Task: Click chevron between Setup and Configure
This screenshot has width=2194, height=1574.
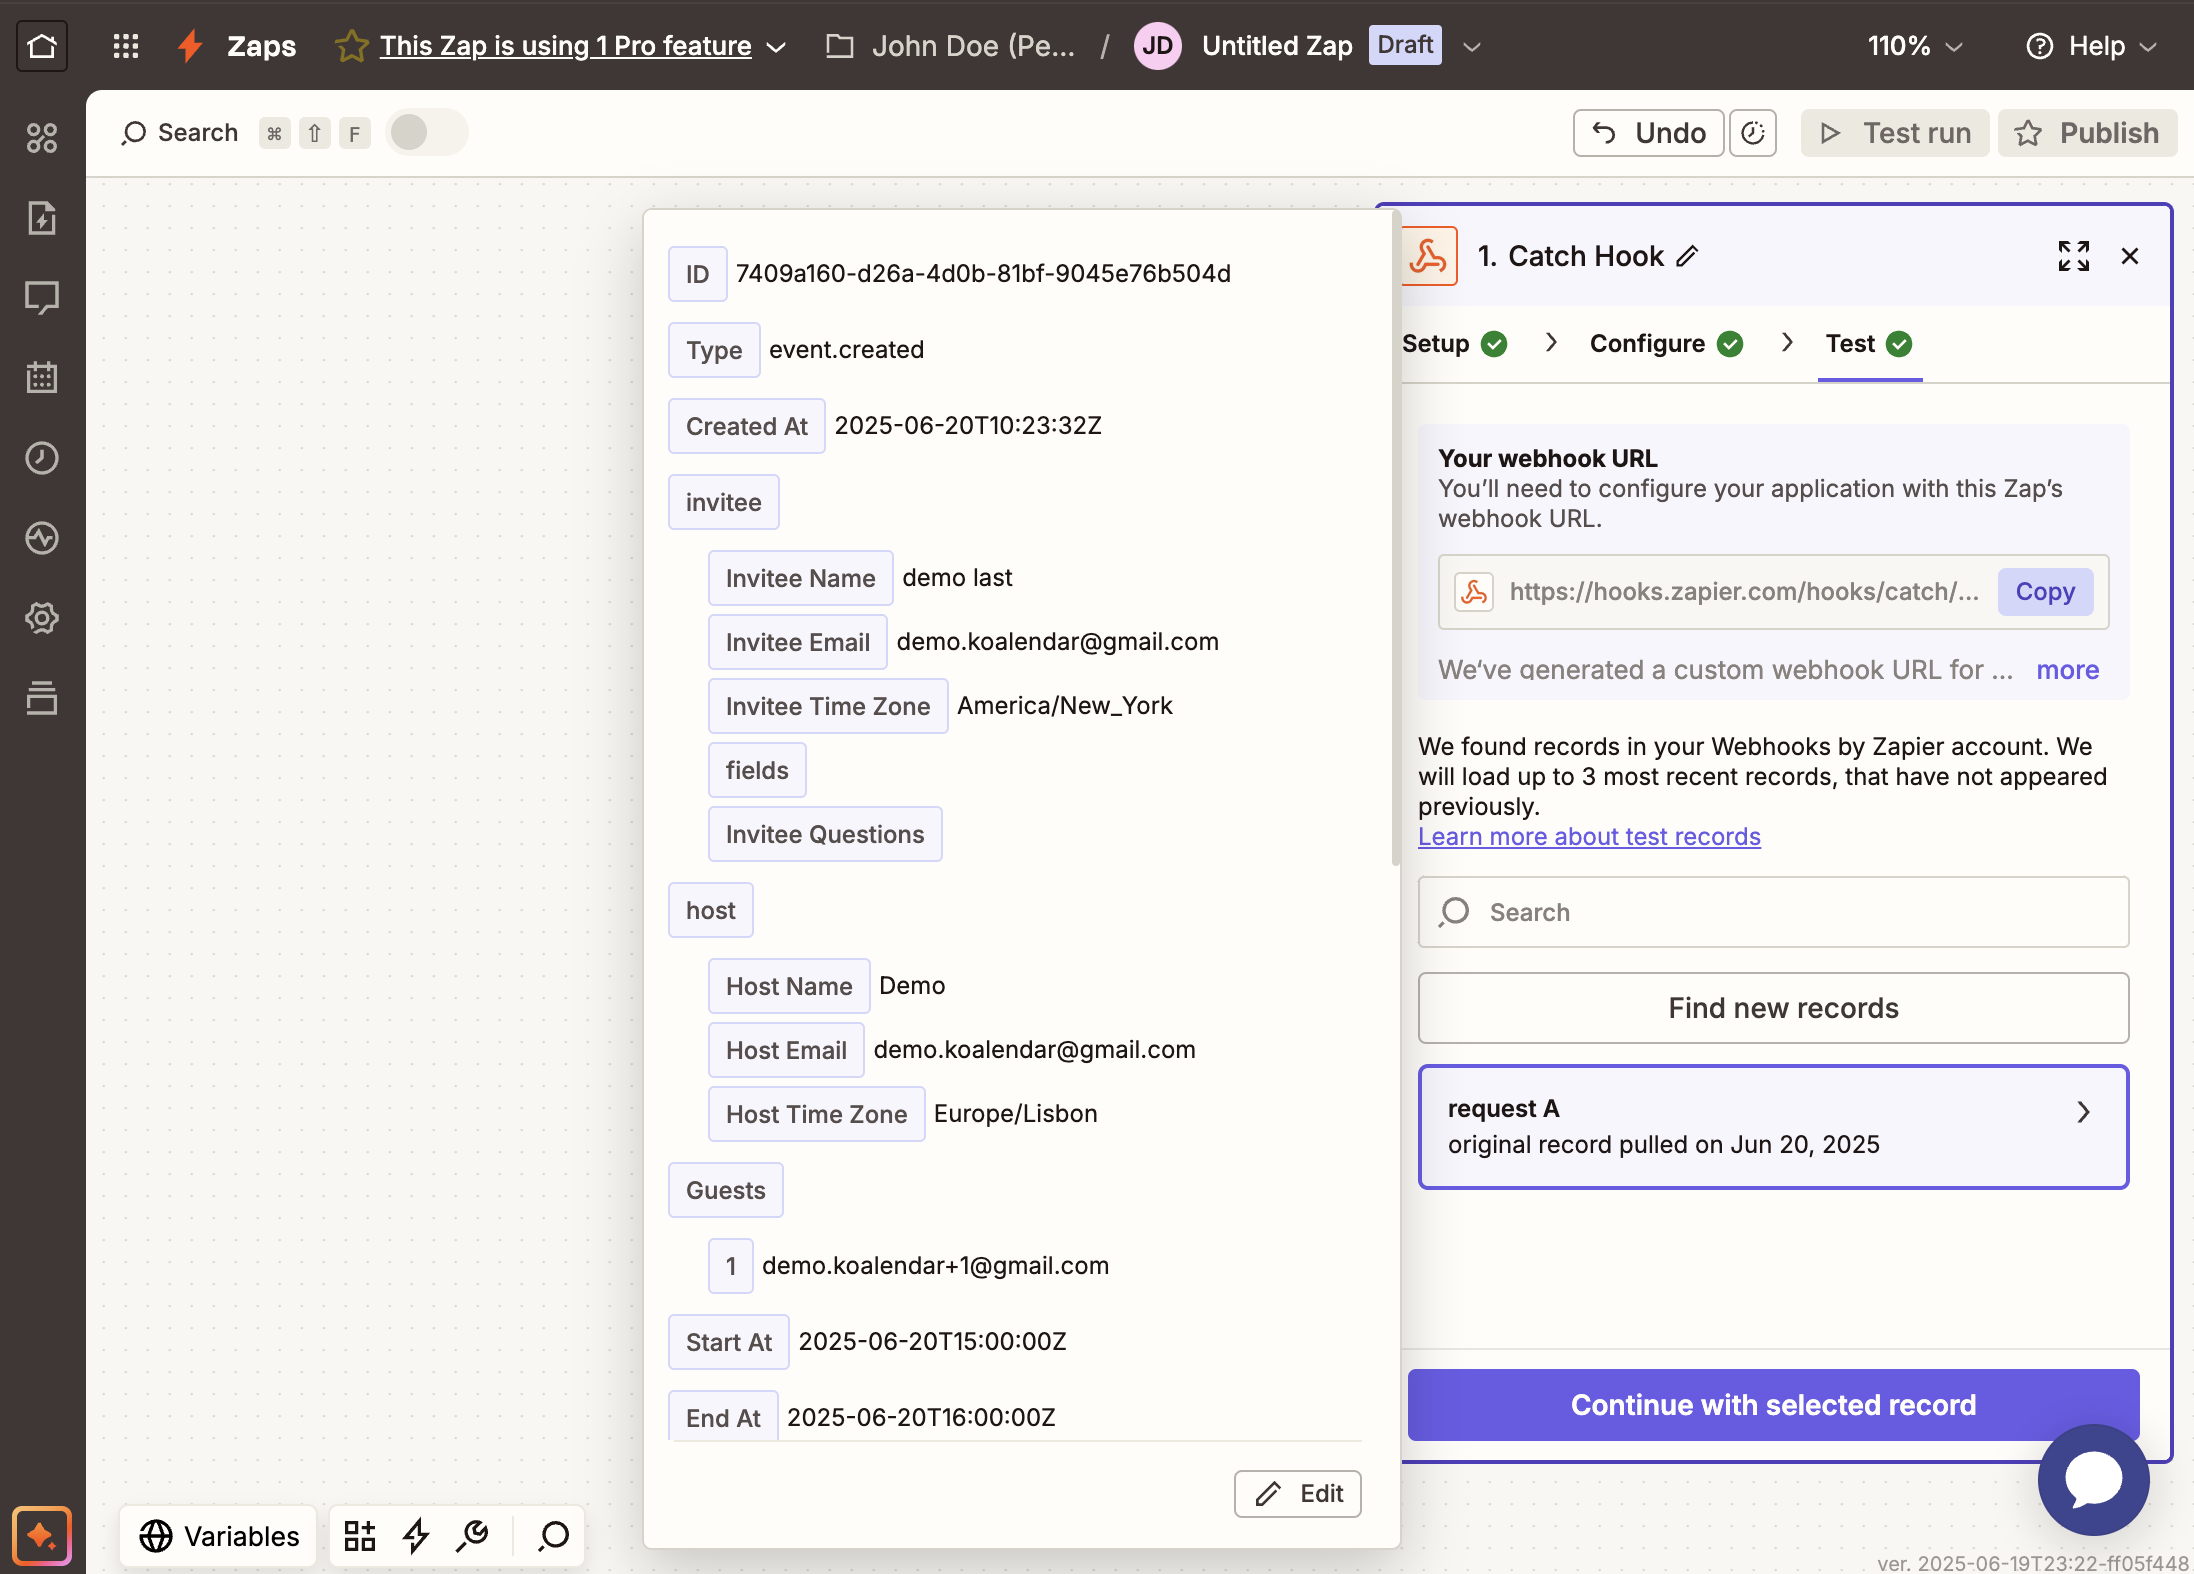Action: click(1551, 342)
